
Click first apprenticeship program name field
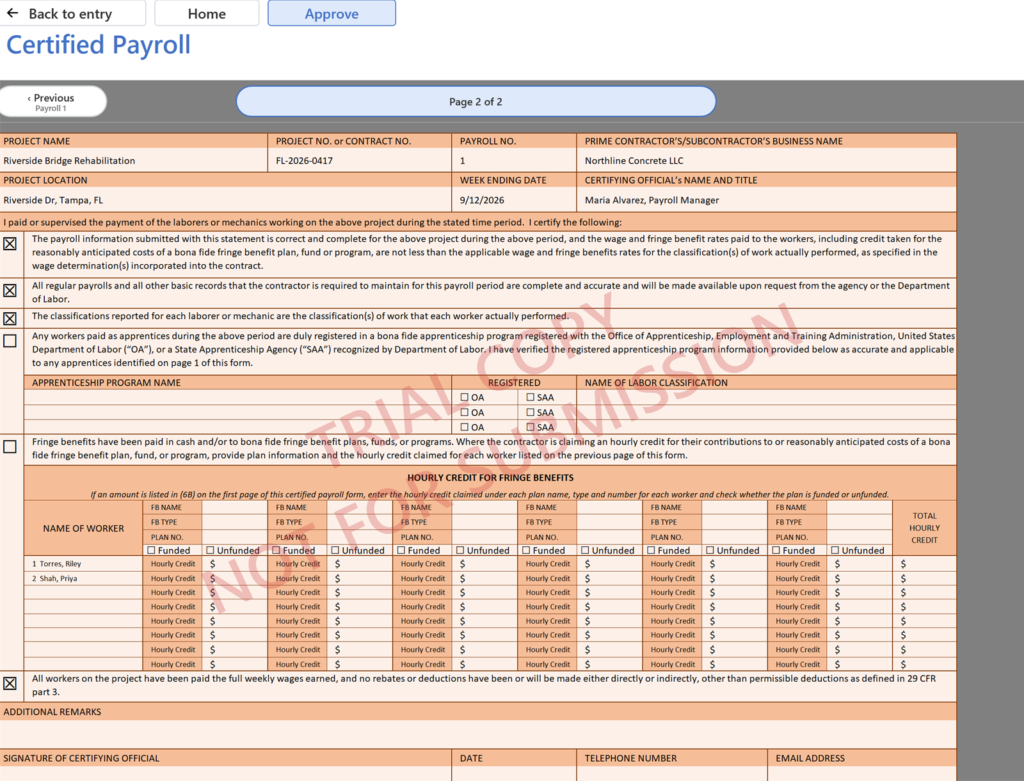238,397
